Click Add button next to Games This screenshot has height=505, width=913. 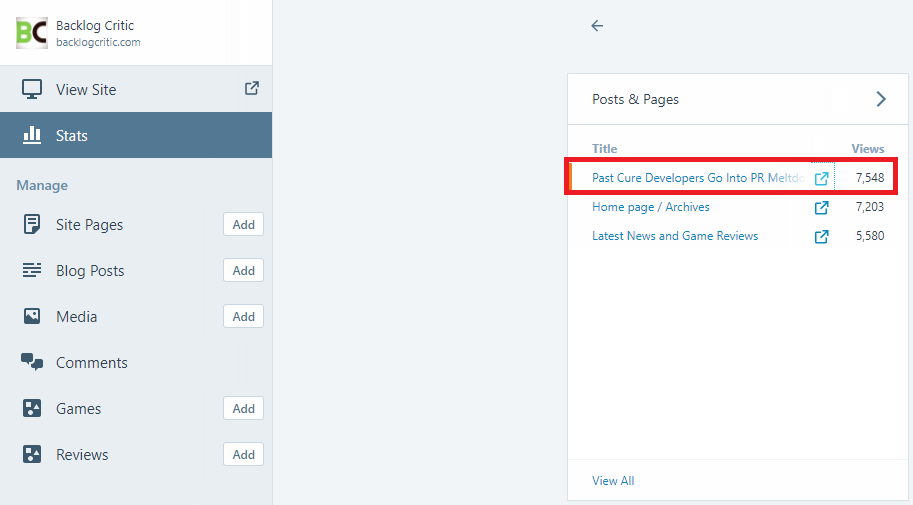pos(243,408)
